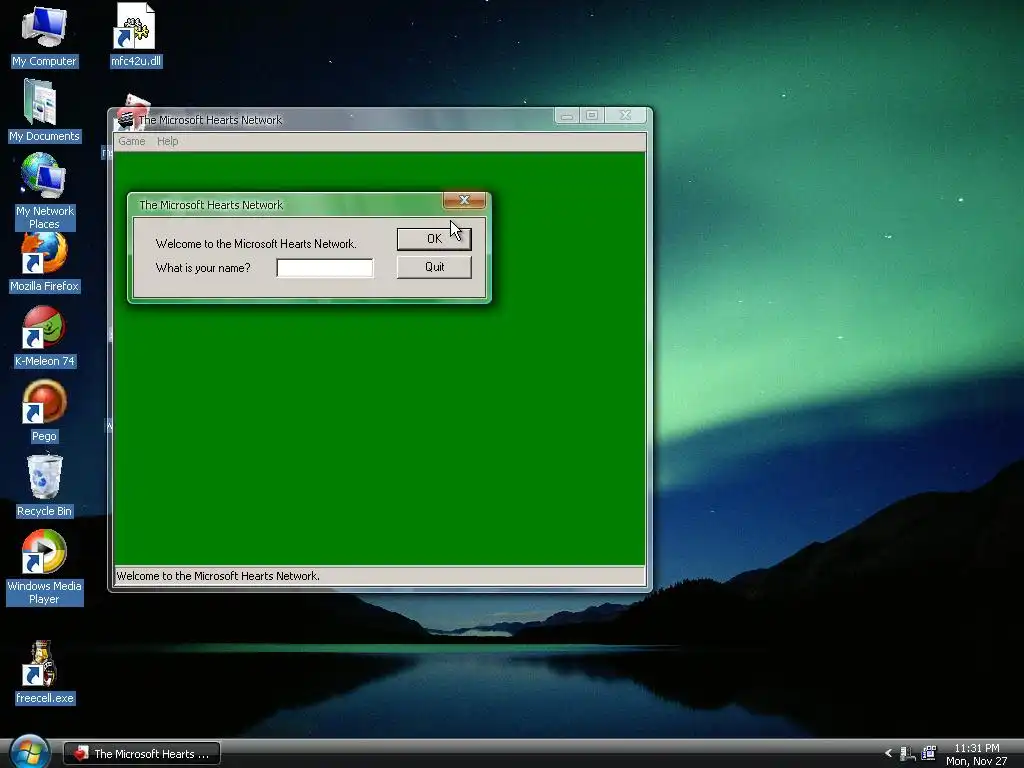Image resolution: width=1024 pixels, height=768 pixels.
Task: Open the Start menu orb
Action: (x=29, y=751)
